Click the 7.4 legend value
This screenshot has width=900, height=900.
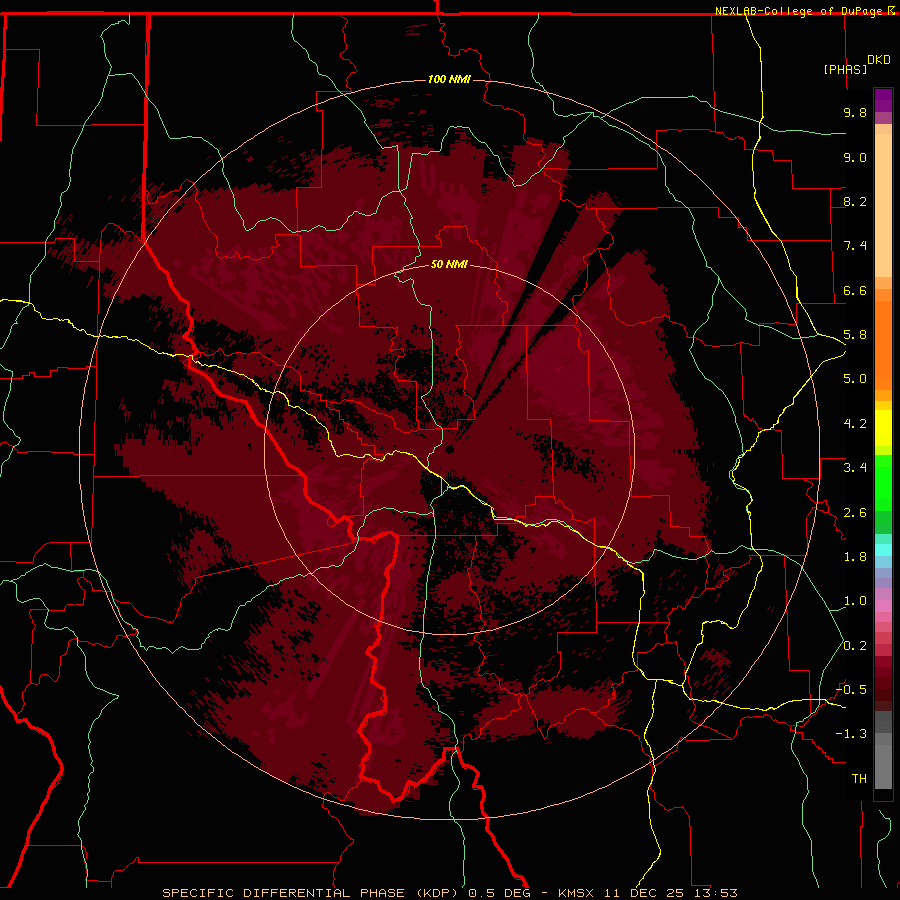pos(855,246)
